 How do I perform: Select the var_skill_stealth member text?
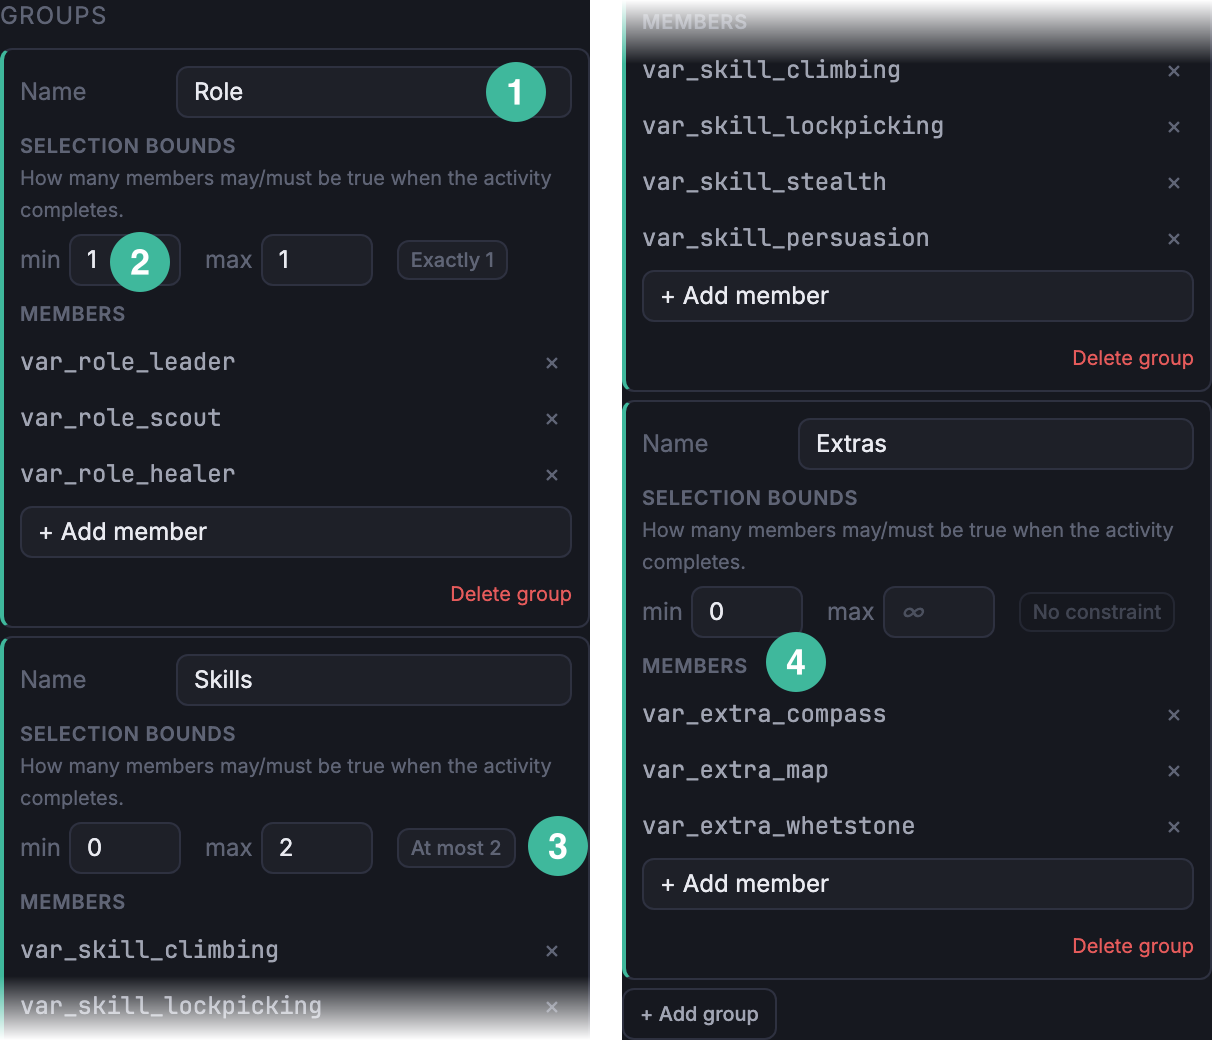(x=764, y=182)
